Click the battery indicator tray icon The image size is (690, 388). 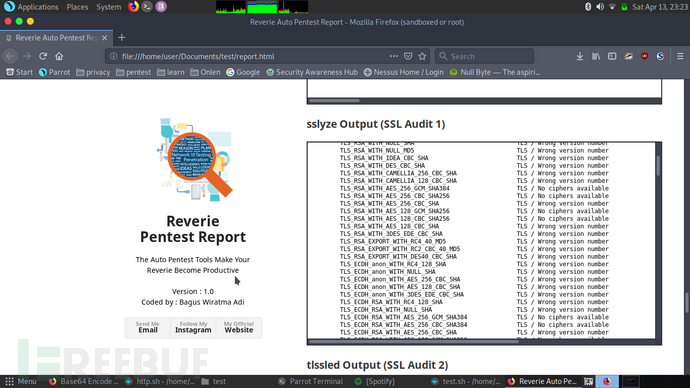pos(624,7)
